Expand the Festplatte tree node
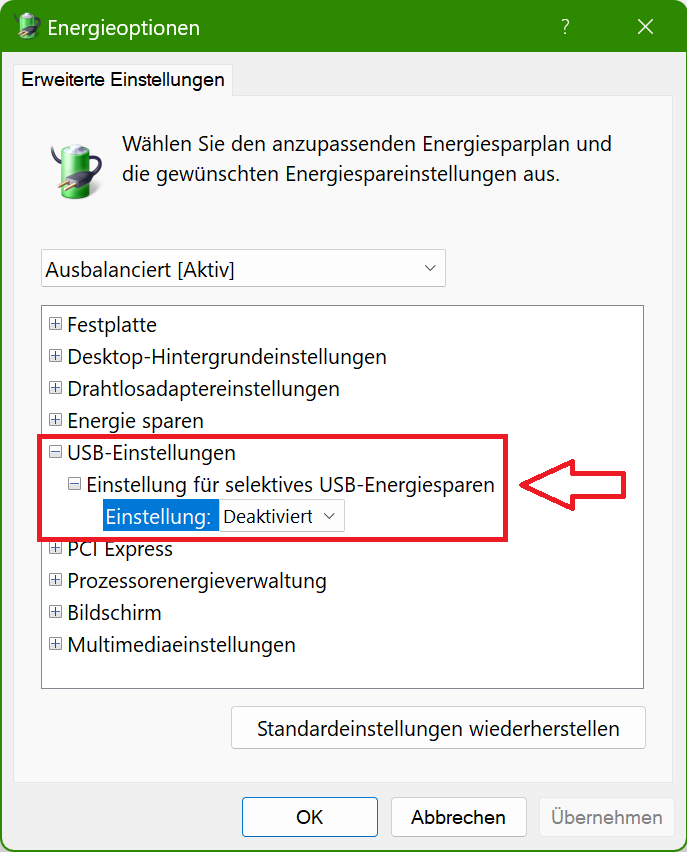687x852 pixels. pos(55,324)
